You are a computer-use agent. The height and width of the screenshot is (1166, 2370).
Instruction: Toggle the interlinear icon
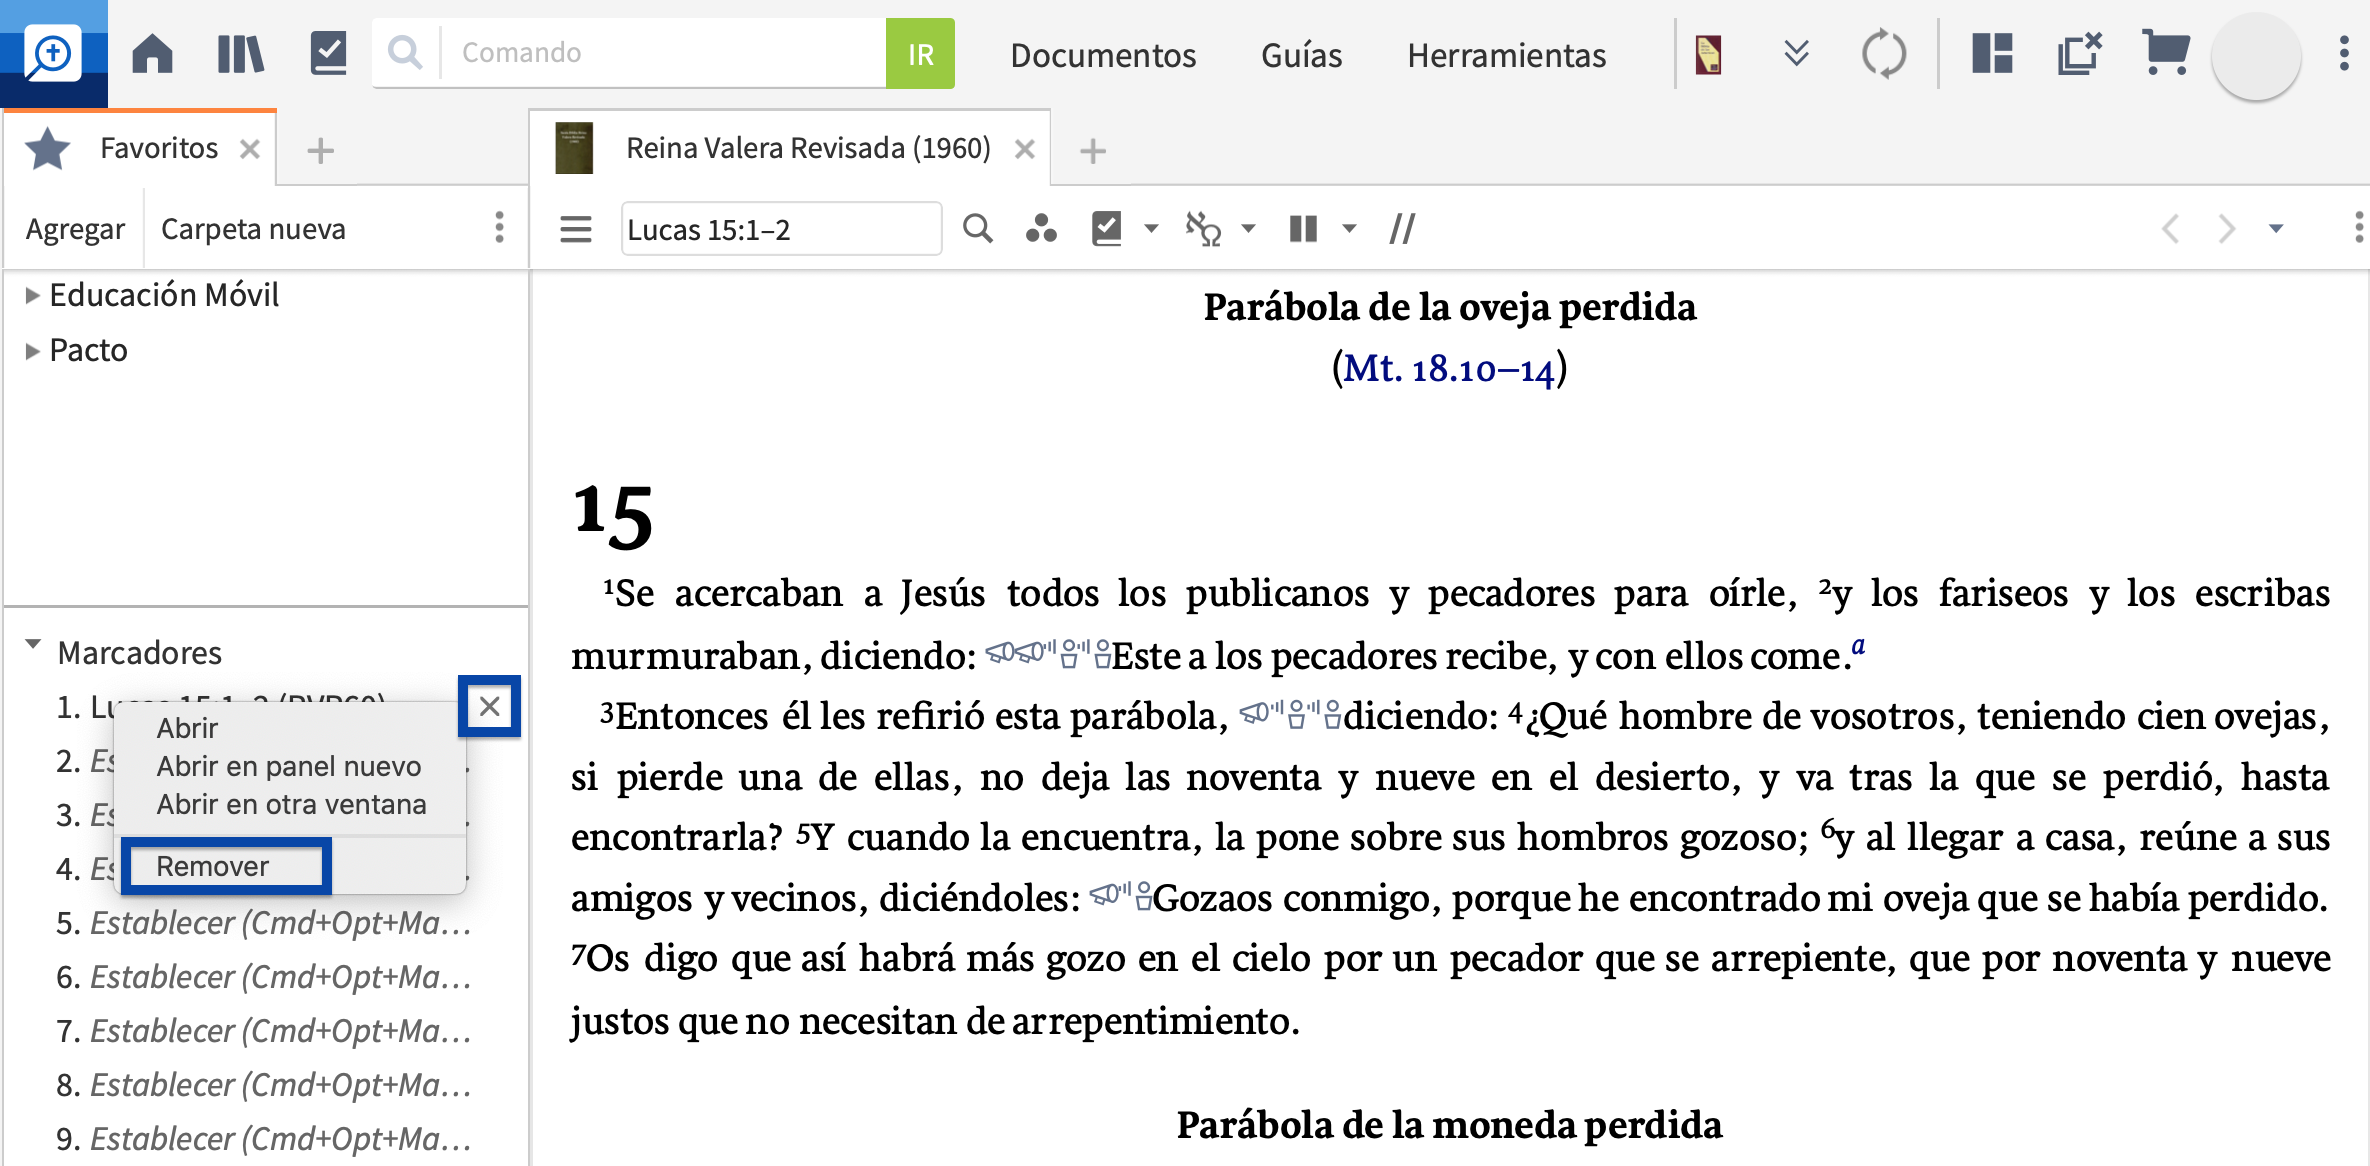click(x=1203, y=229)
